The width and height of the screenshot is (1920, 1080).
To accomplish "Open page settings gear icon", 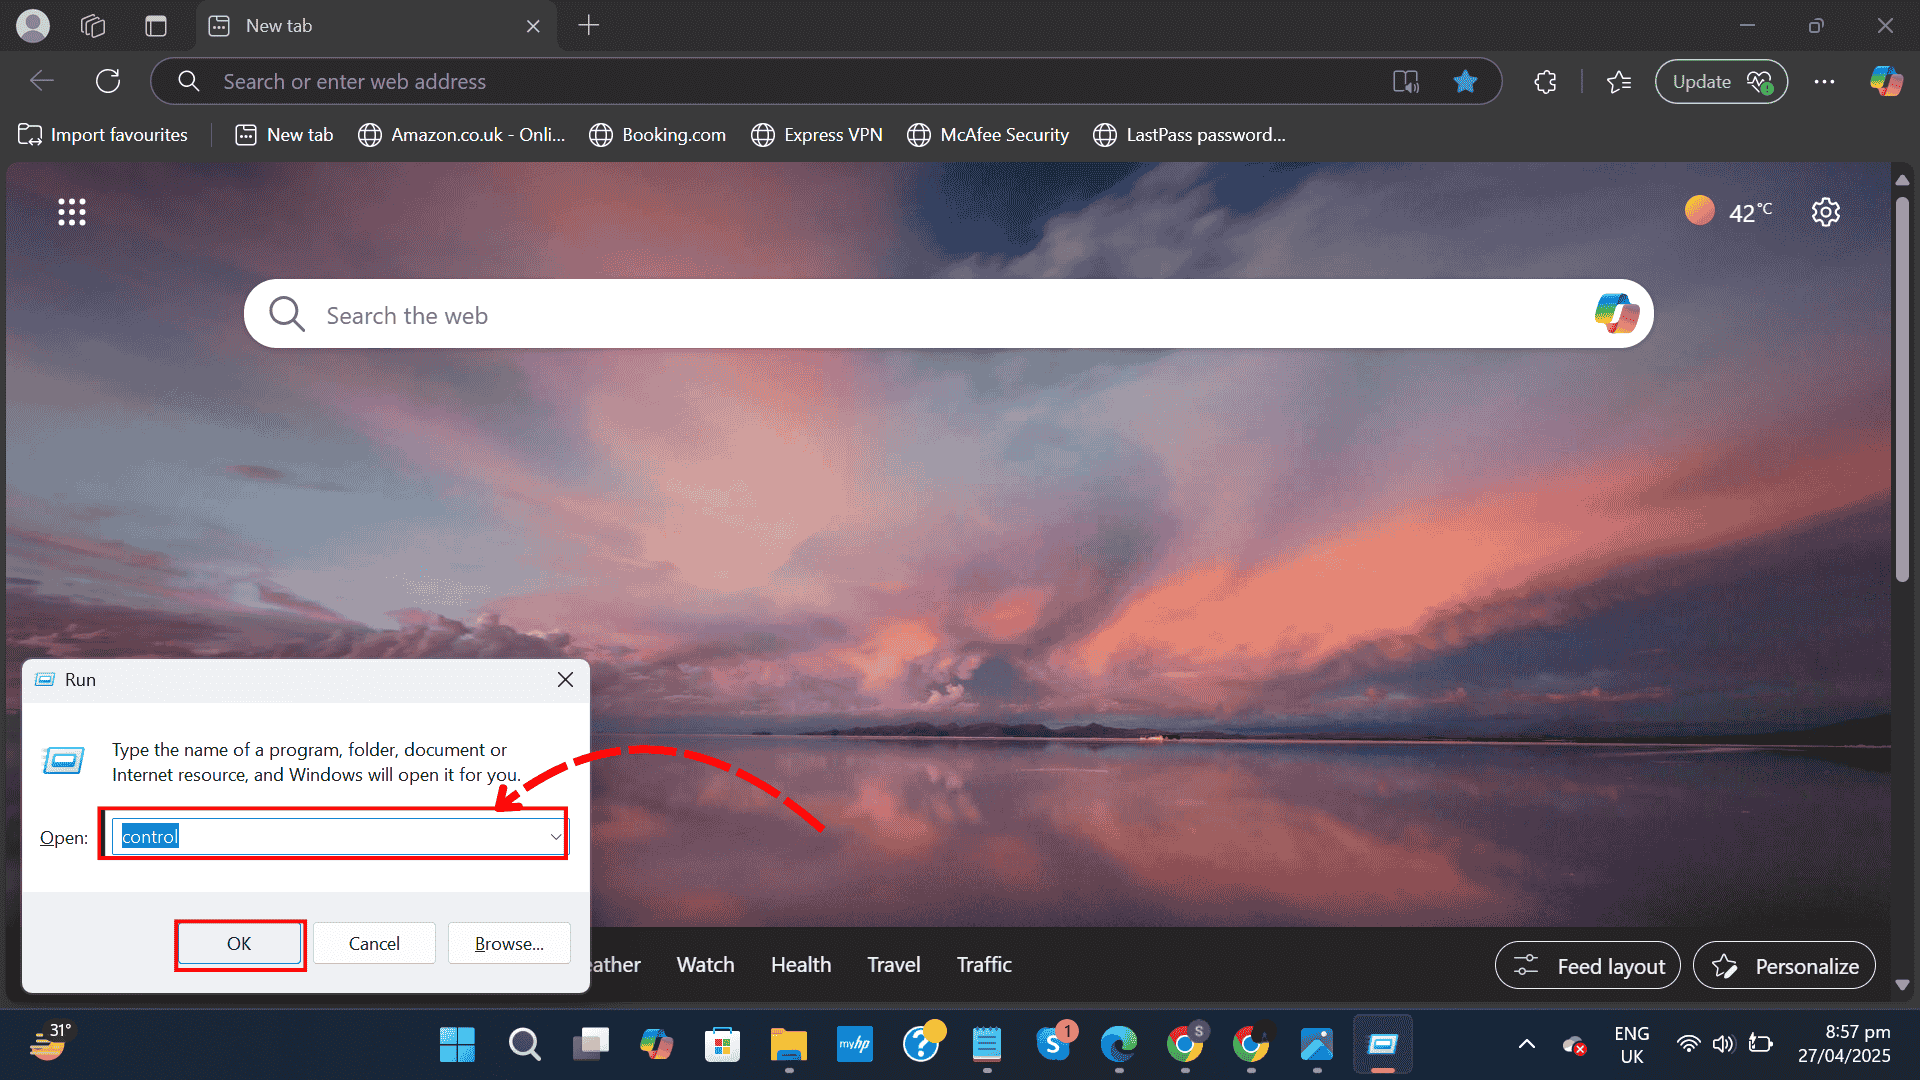I will pyautogui.click(x=1826, y=212).
